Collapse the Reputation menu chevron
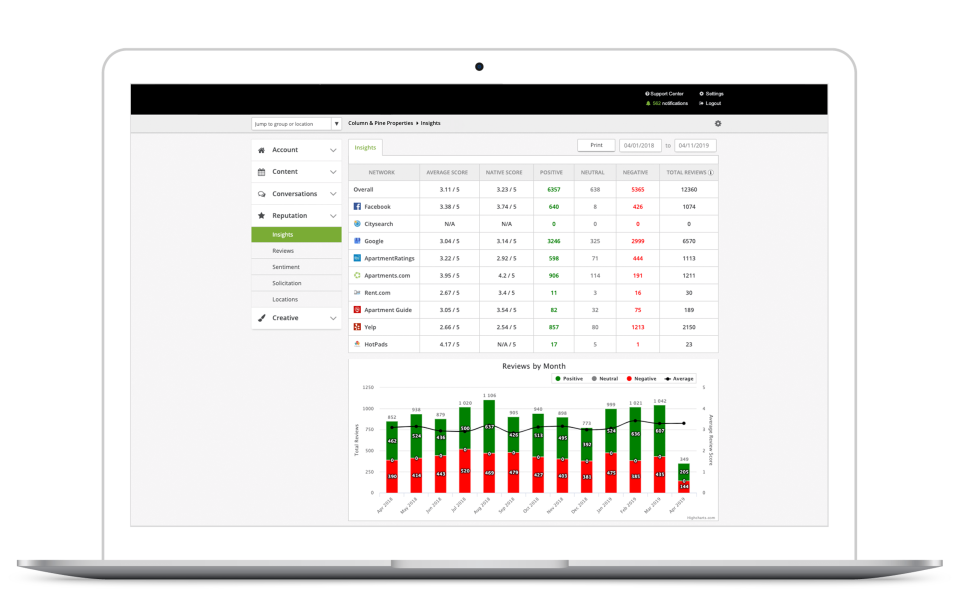Viewport: 960px width, 591px height. 333,216
